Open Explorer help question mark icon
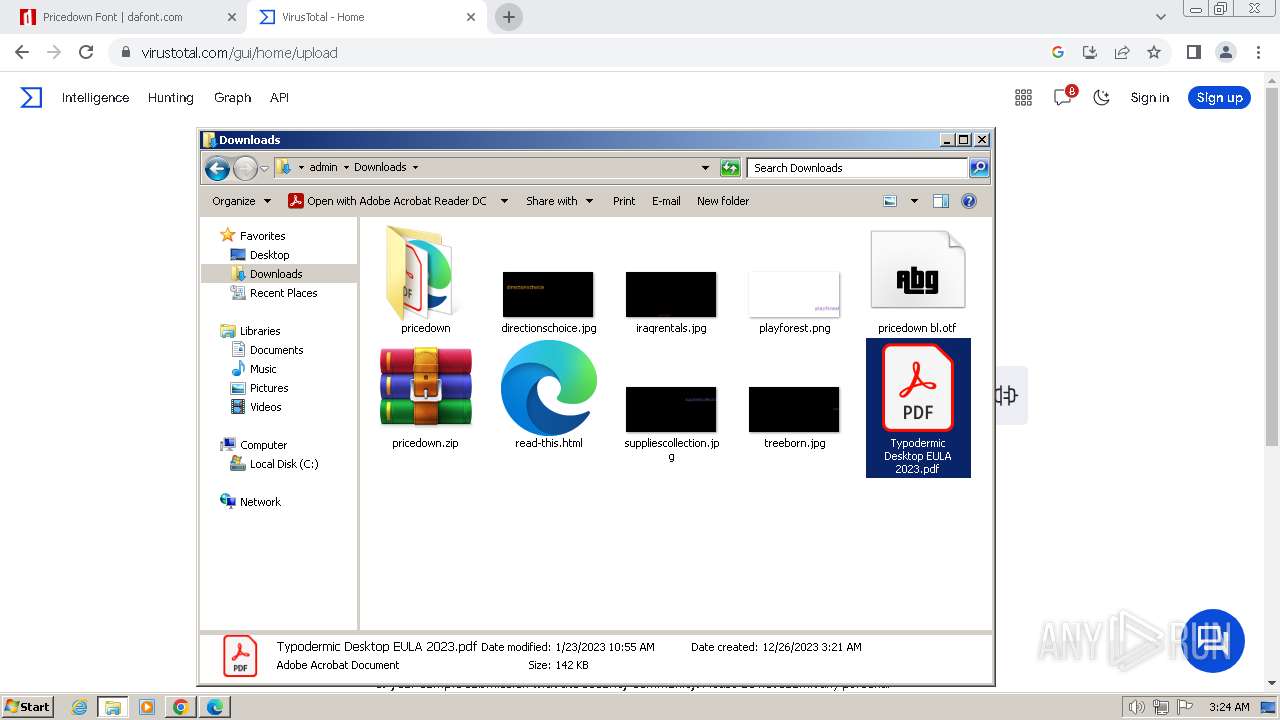This screenshot has width=1280, height=720. (x=968, y=201)
